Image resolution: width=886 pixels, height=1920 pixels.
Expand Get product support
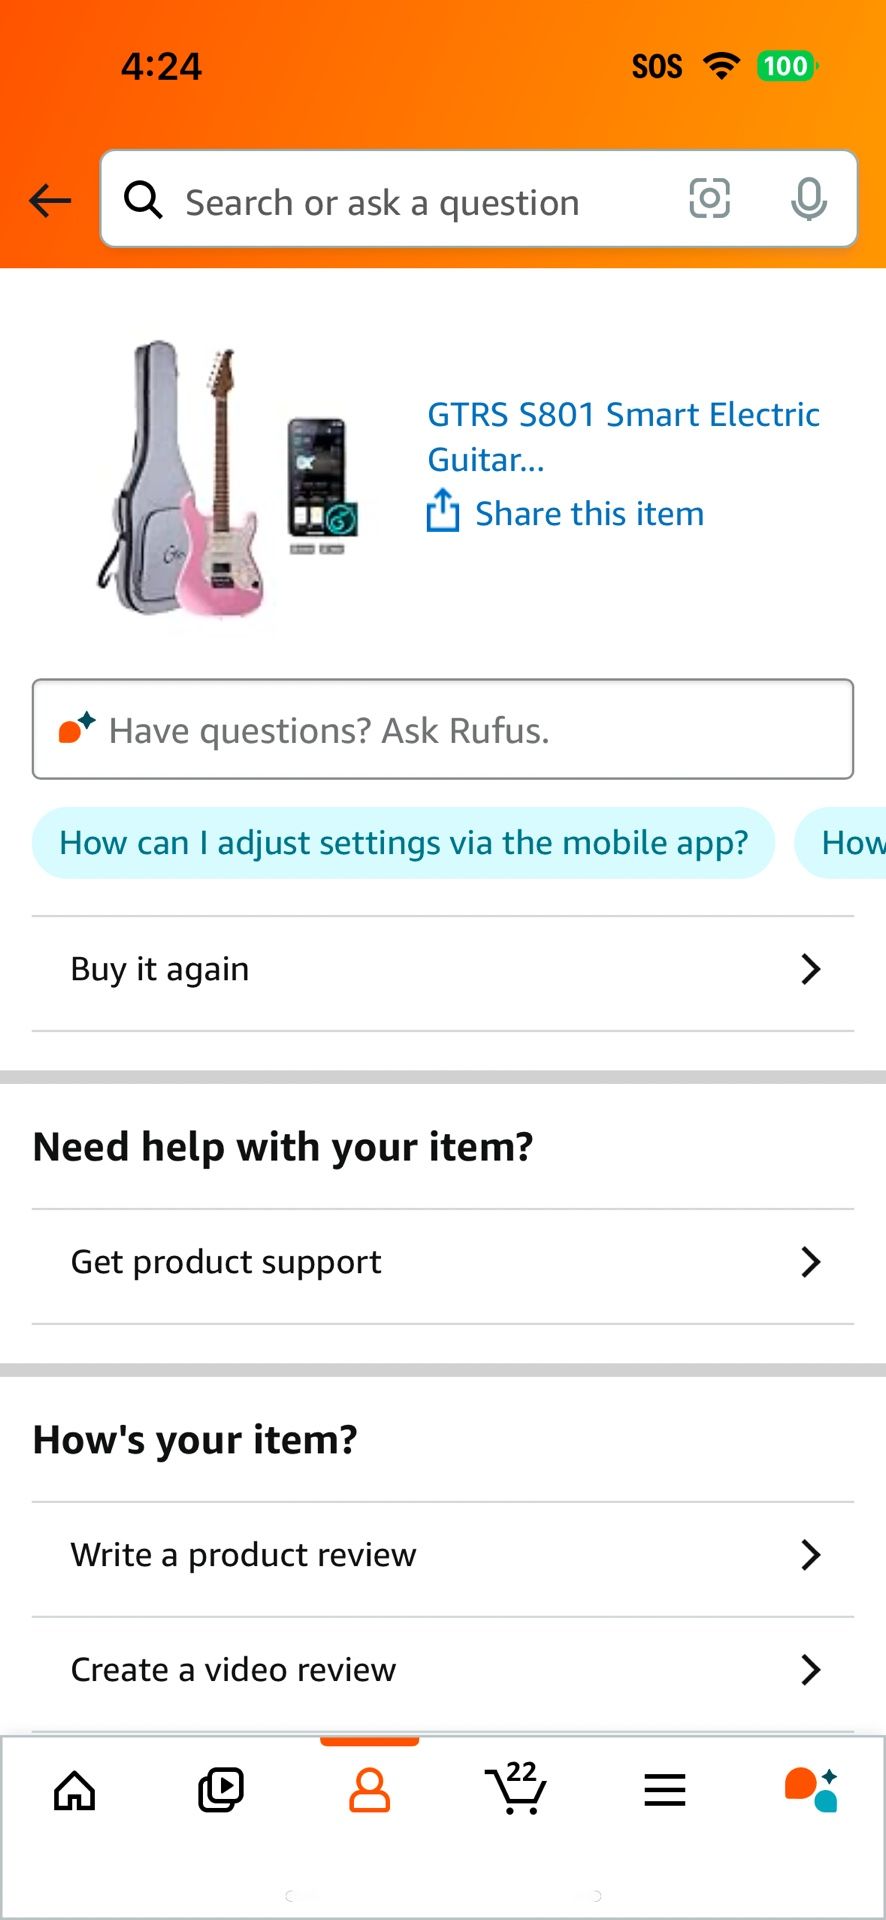pos(443,1261)
